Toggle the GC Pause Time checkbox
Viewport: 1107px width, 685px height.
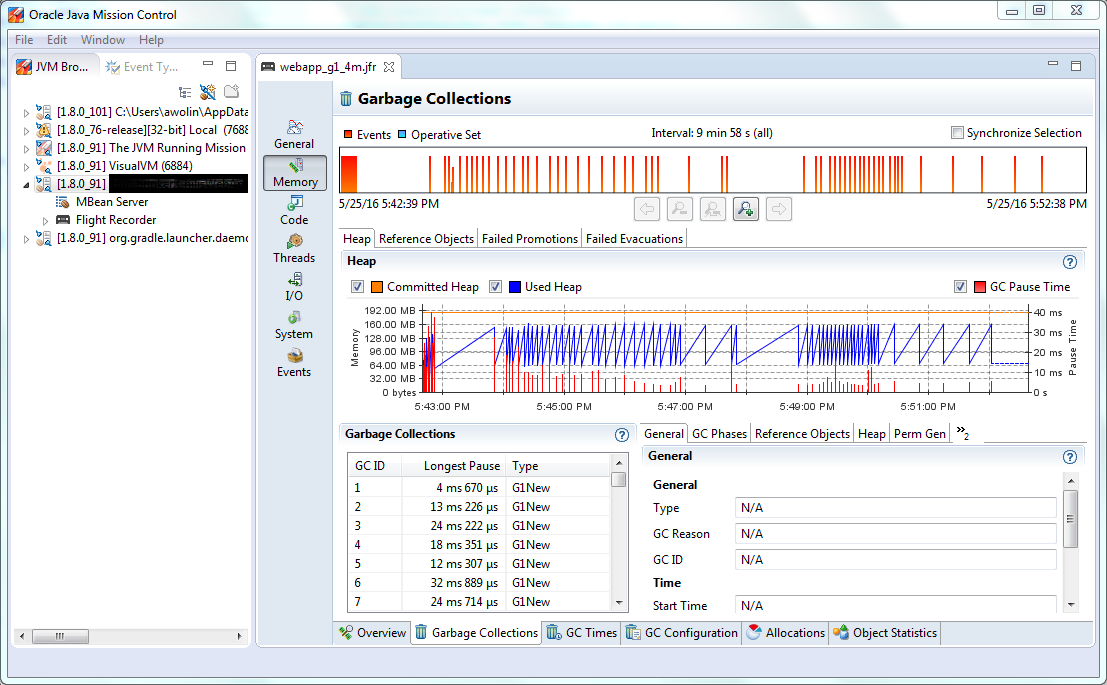coord(960,287)
